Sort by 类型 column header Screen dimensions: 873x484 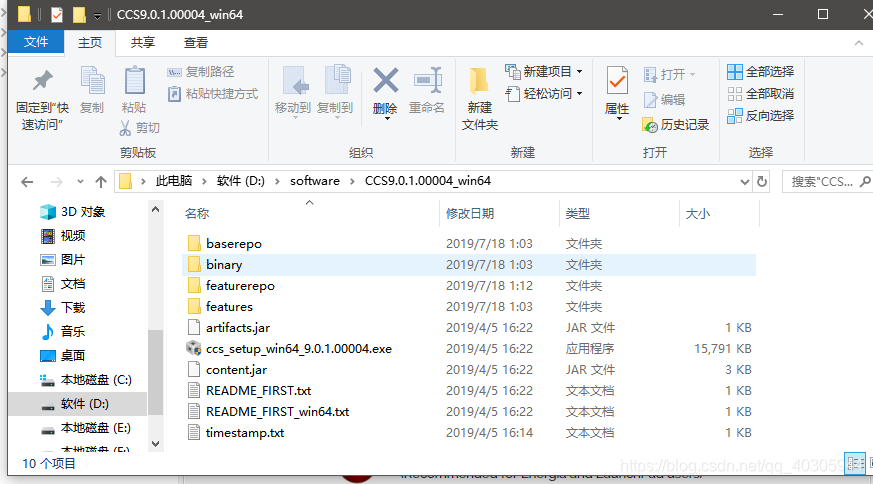pos(619,213)
